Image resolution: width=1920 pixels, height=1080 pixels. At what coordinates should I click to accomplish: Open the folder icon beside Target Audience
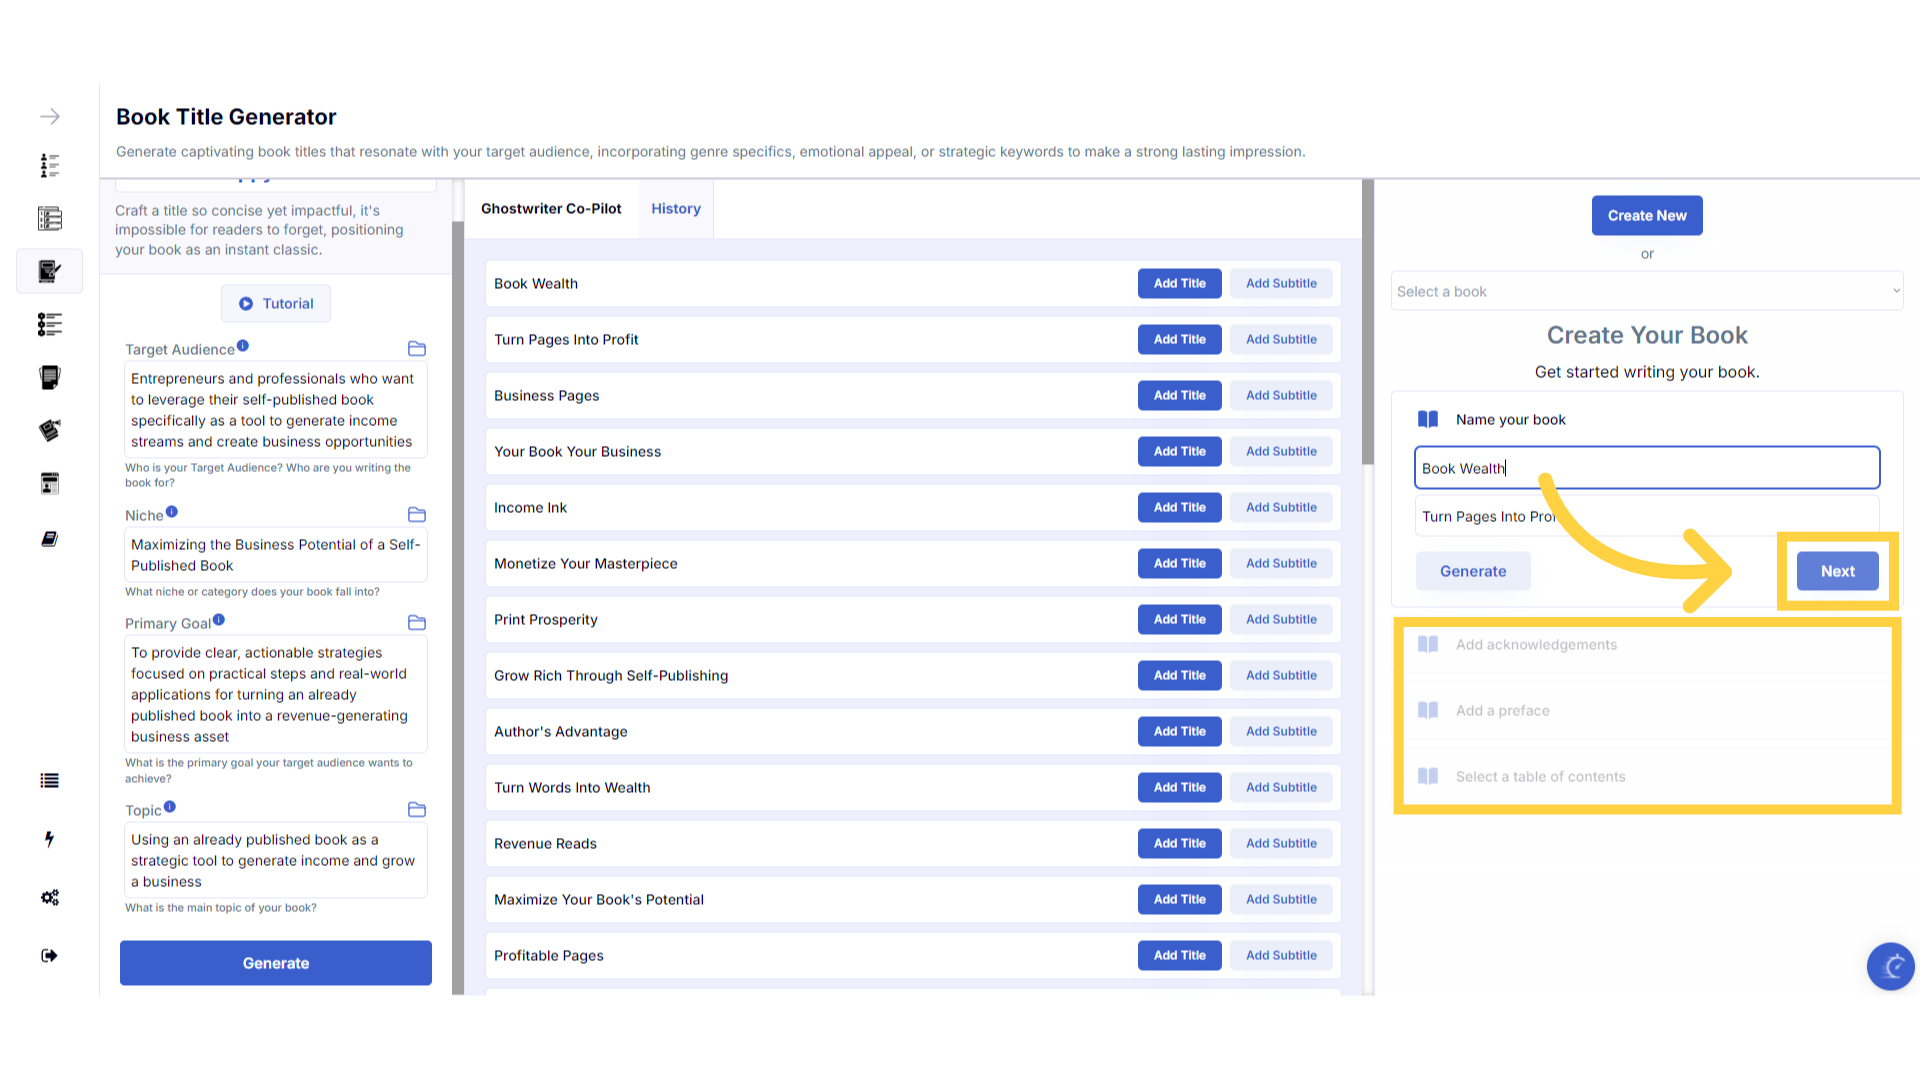coord(417,349)
